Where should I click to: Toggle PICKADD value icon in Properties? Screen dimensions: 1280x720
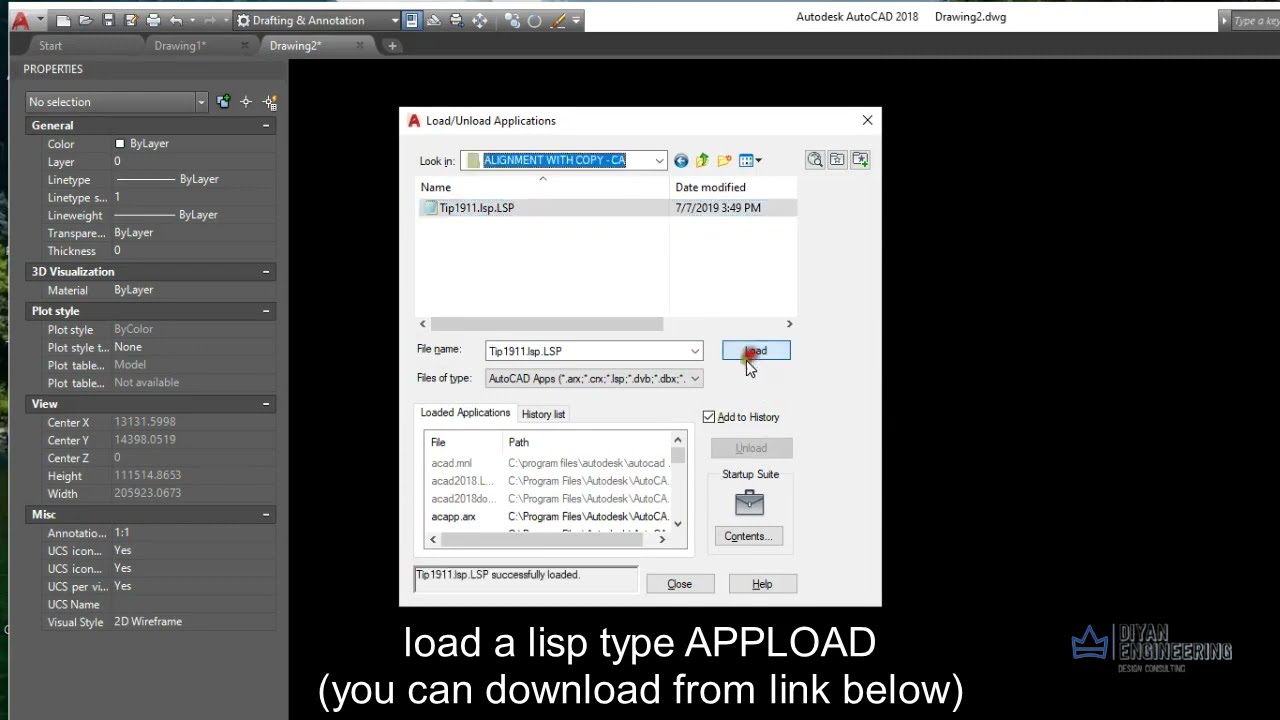(x=223, y=102)
